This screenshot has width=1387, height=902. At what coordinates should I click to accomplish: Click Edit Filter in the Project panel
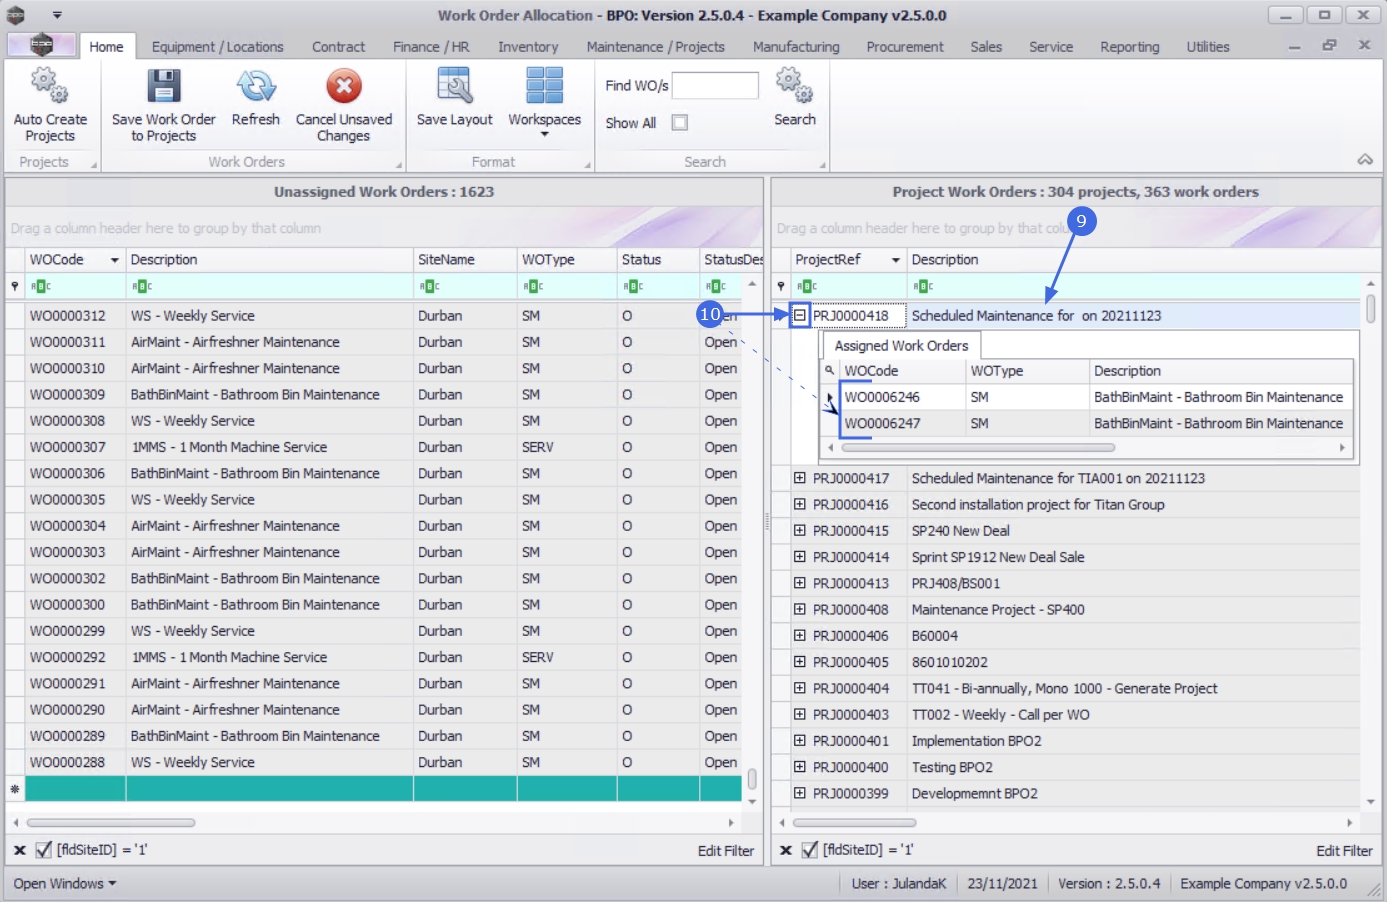[1343, 851]
